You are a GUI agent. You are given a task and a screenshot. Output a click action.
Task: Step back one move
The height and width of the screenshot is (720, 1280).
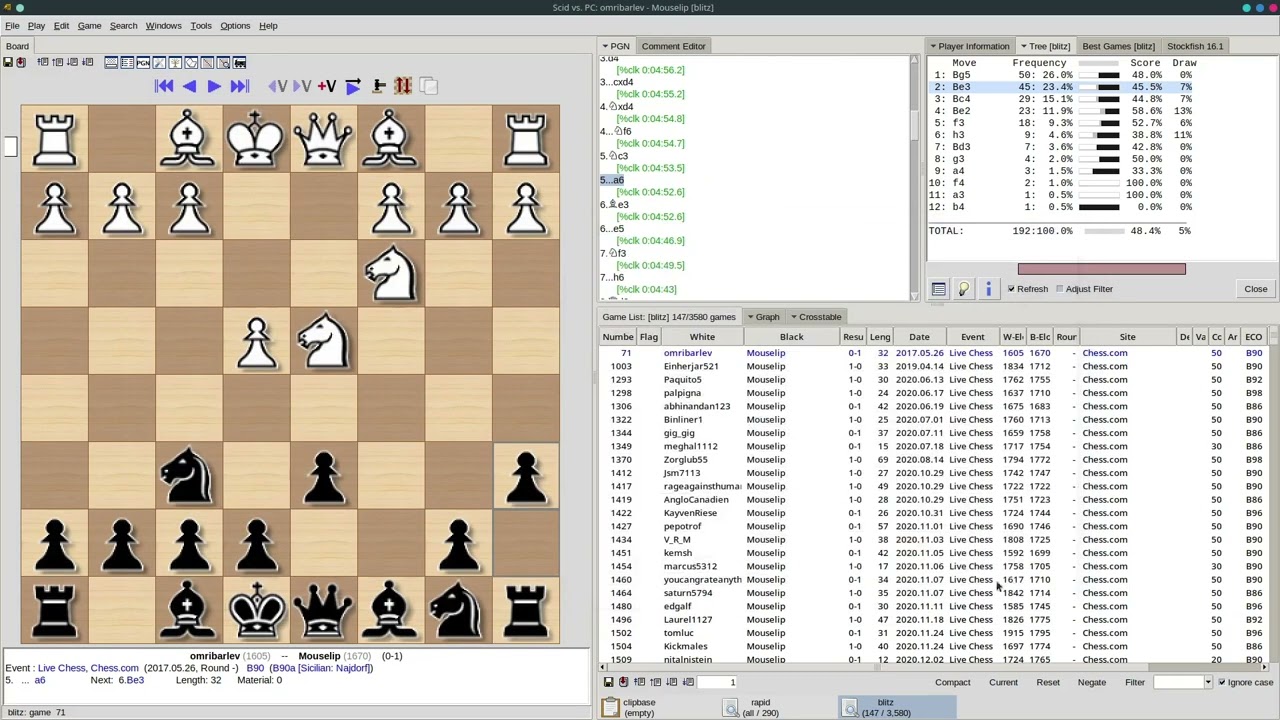pyautogui.click(x=189, y=87)
